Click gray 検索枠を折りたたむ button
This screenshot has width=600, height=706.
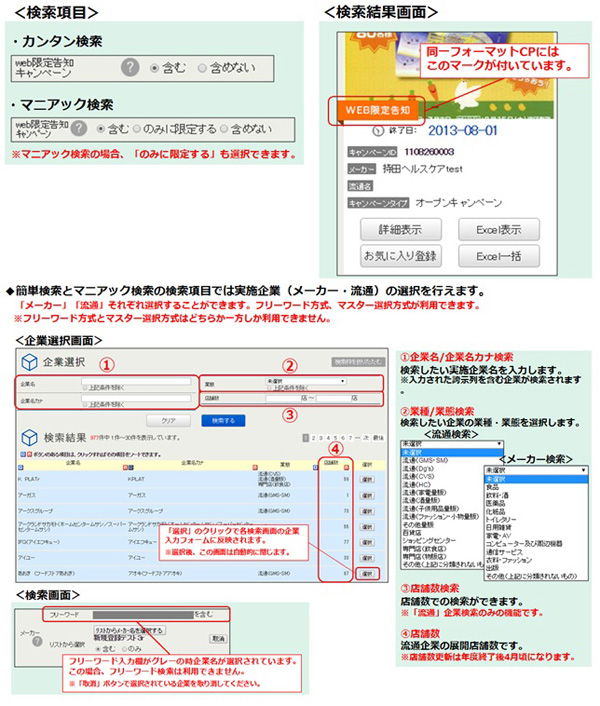click(x=358, y=362)
